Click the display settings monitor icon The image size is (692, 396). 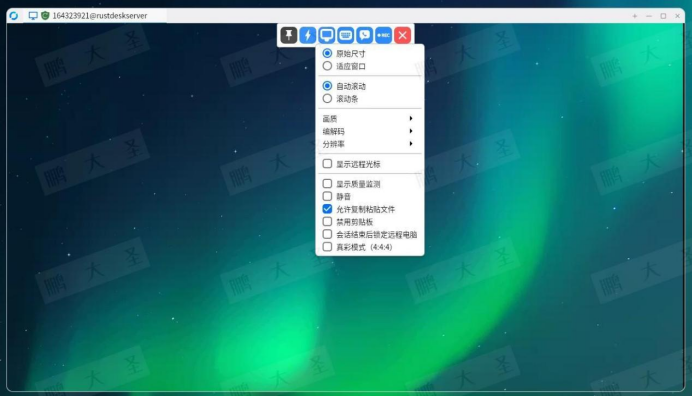(x=327, y=35)
